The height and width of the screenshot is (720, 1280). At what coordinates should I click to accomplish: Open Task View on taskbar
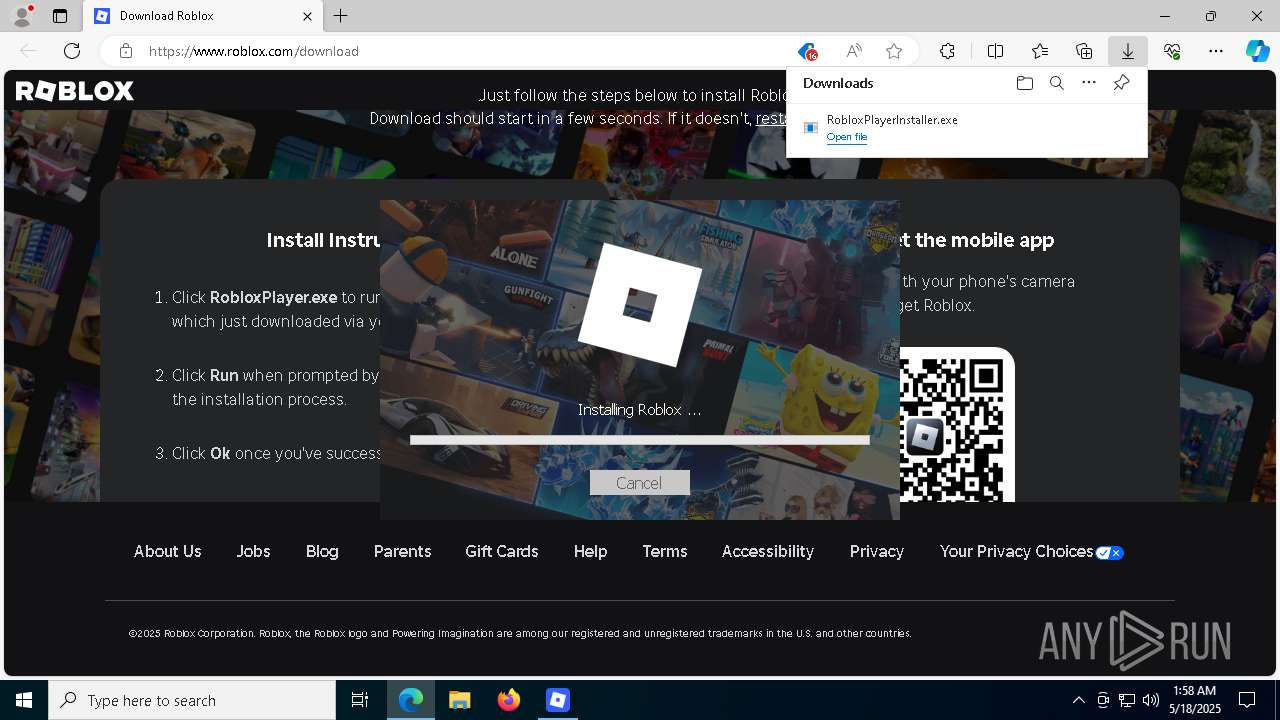tap(360, 700)
